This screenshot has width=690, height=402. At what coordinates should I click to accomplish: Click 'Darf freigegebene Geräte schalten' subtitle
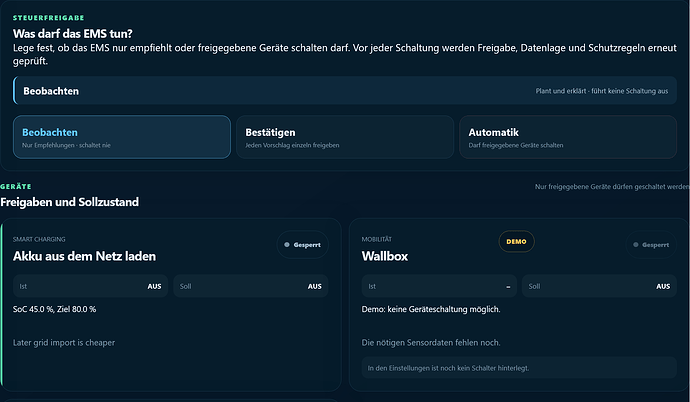point(516,145)
